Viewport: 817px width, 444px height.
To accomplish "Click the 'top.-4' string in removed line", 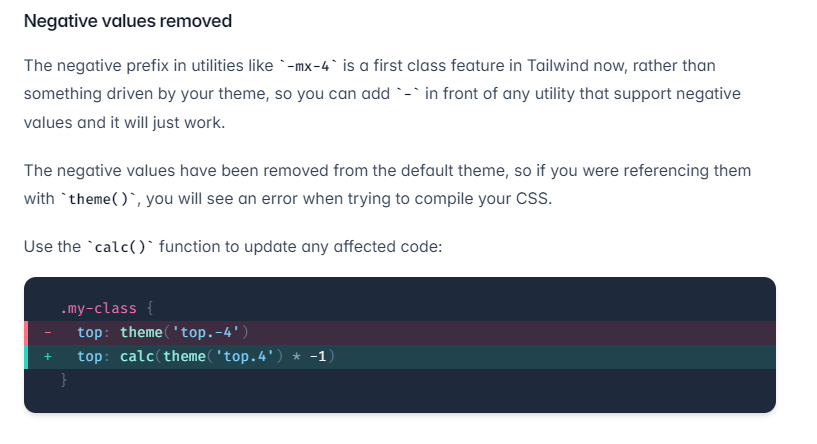I will tap(205, 332).
